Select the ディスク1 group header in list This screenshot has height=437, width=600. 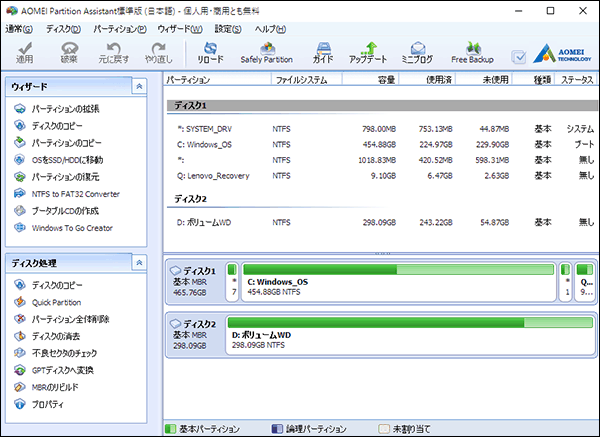[x=383, y=106]
